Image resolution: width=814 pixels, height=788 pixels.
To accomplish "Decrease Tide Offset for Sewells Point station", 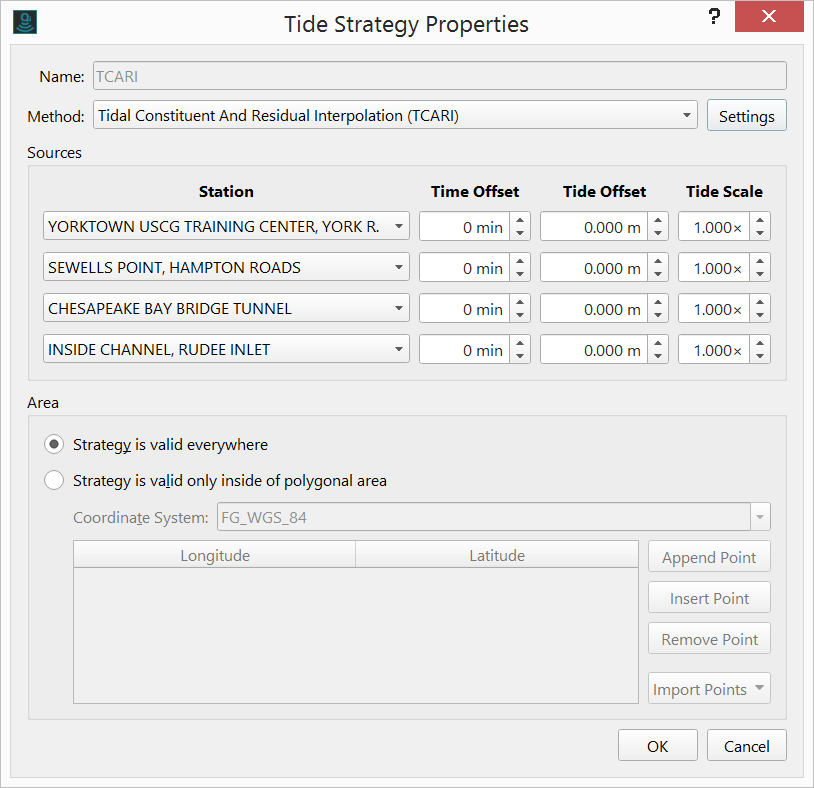I will pyautogui.click(x=657, y=275).
